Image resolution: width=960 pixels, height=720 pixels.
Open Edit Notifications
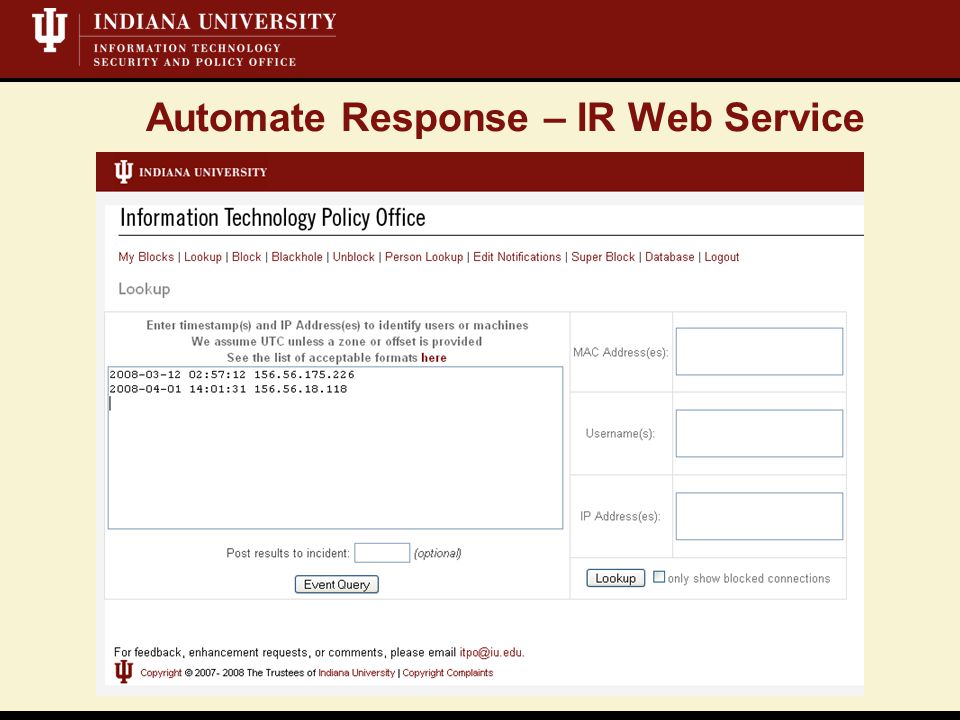click(517, 257)
